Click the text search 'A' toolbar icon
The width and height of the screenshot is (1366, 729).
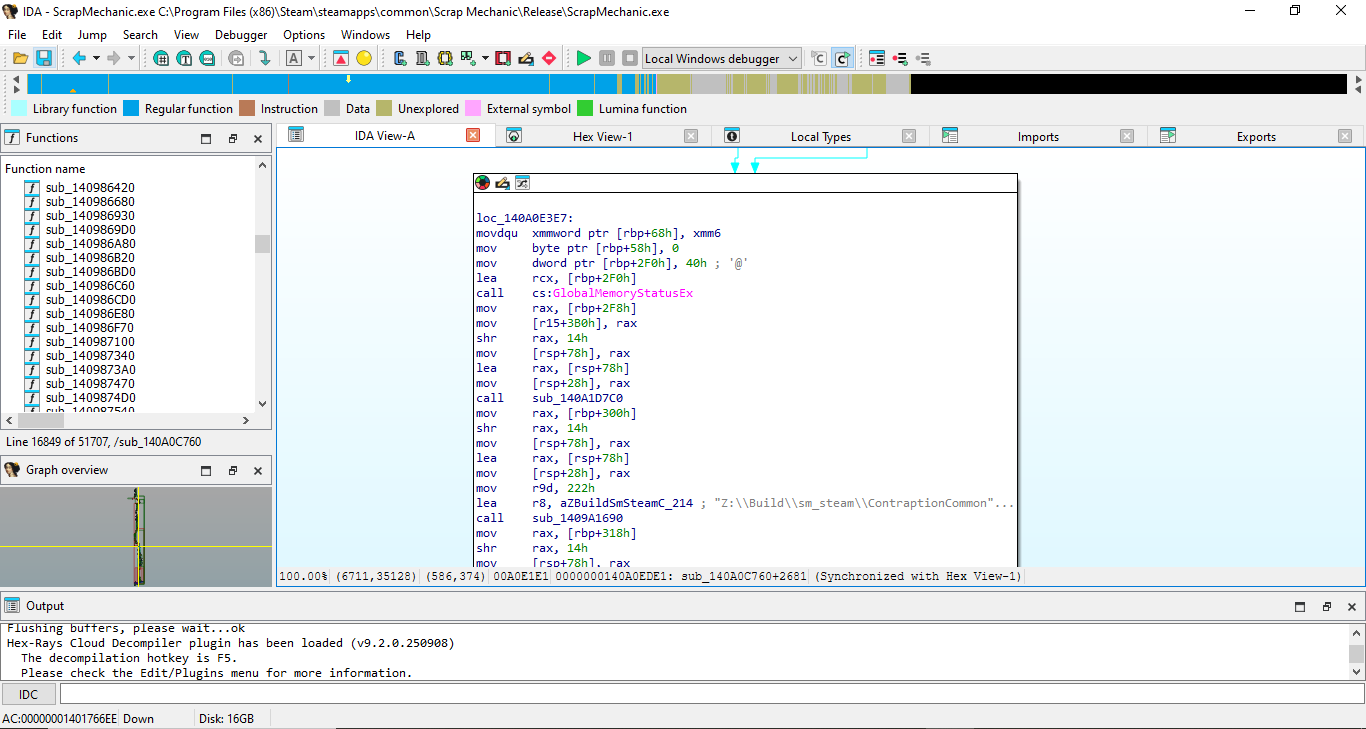(294, 58)
